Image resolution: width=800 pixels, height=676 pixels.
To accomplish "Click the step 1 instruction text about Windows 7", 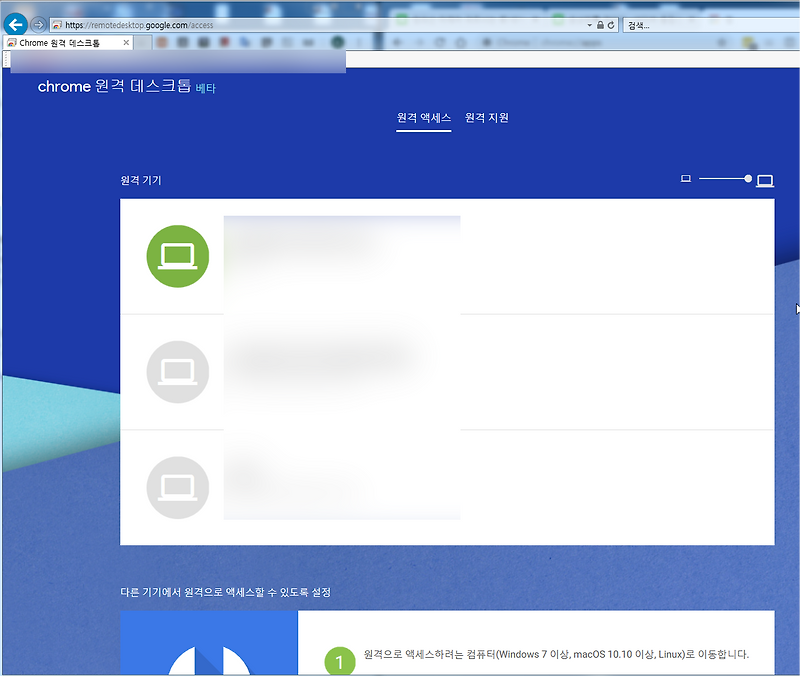I will point(556,654).
